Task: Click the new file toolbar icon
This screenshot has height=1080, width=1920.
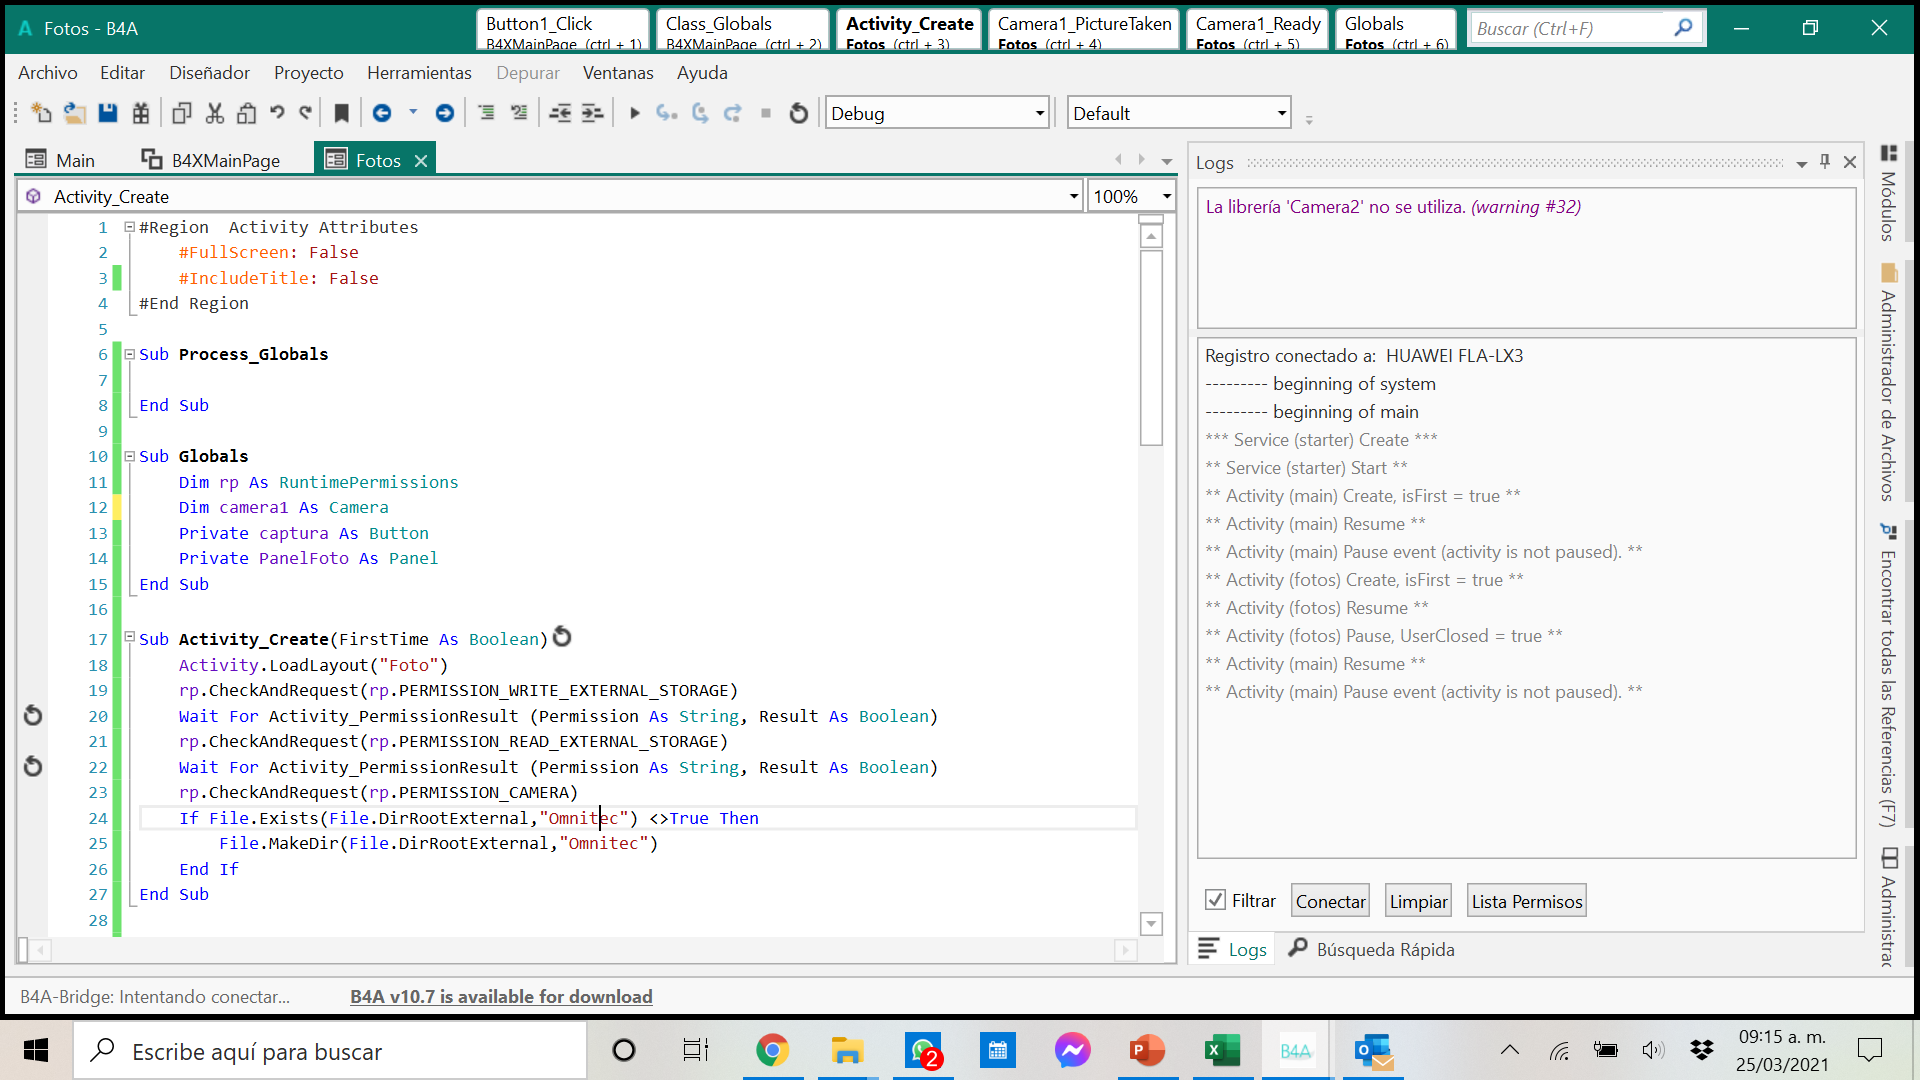Action: click(41, 113)
